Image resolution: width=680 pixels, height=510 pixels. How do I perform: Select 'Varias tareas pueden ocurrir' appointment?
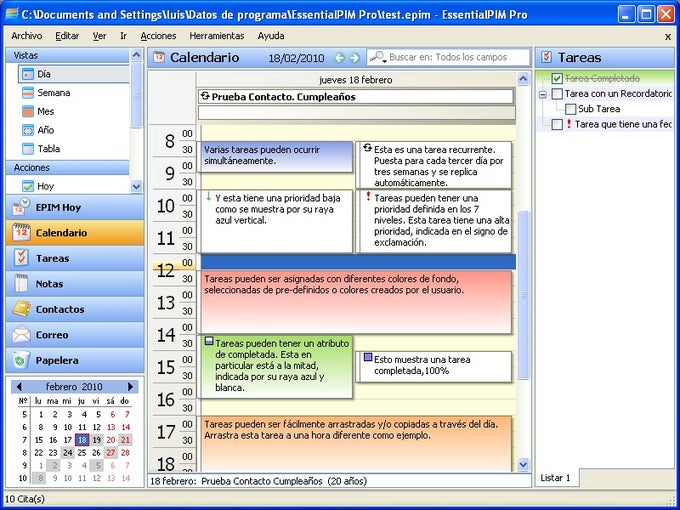[276, 157]
